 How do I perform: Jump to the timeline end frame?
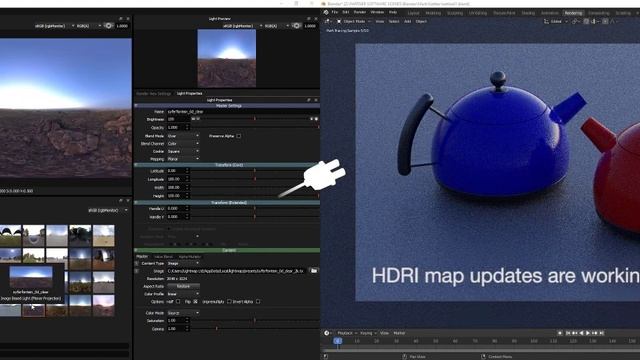pos(601,333)
